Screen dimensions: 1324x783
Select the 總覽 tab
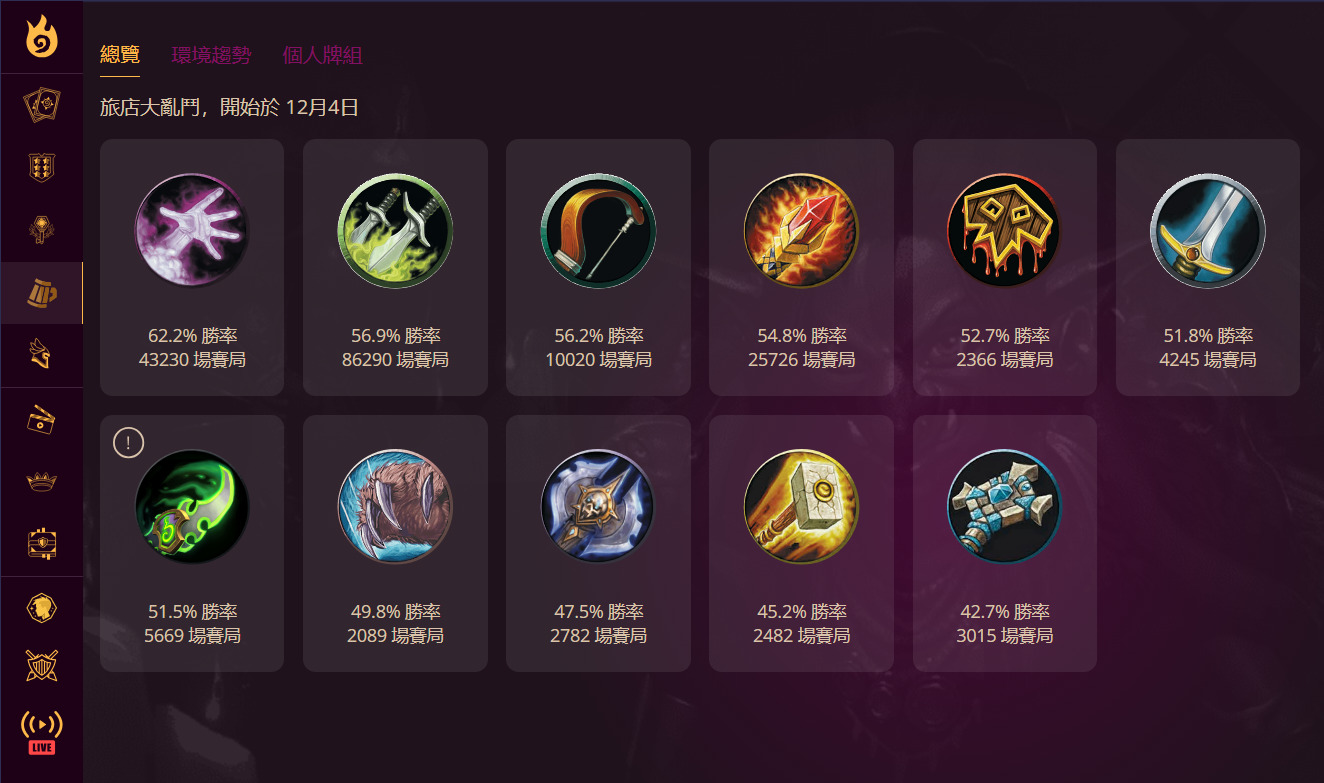120,56
